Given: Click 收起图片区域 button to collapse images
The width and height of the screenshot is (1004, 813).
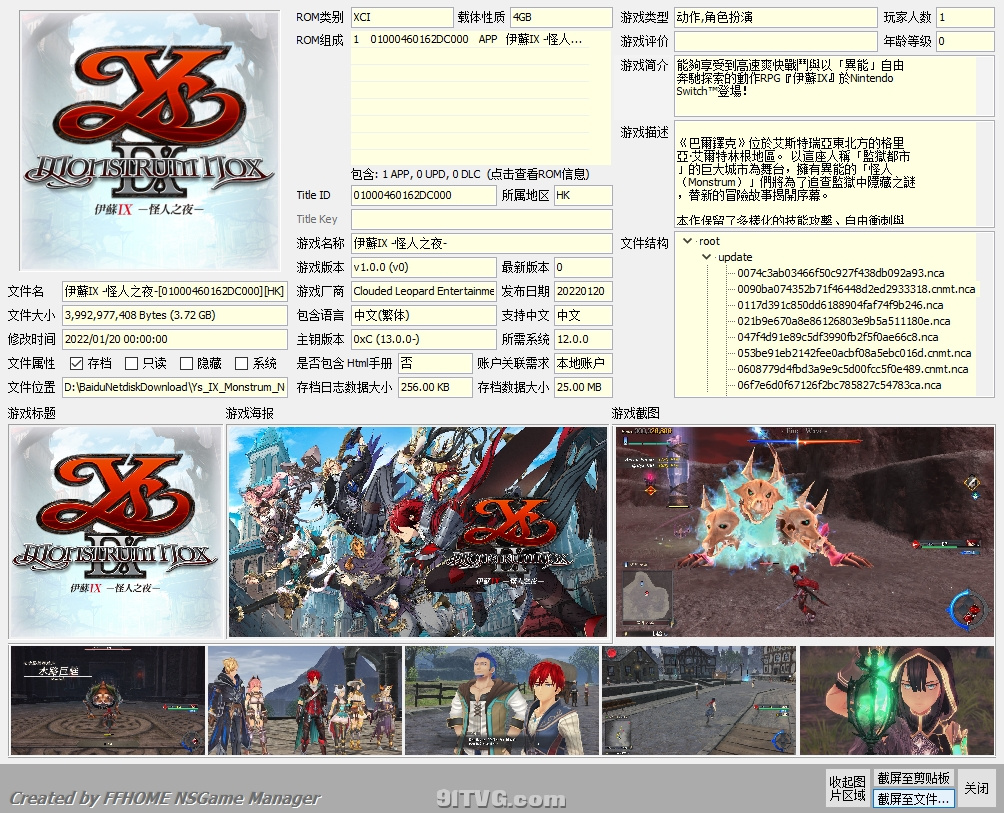Looking at the screenshot, I should tap(847, 788).
